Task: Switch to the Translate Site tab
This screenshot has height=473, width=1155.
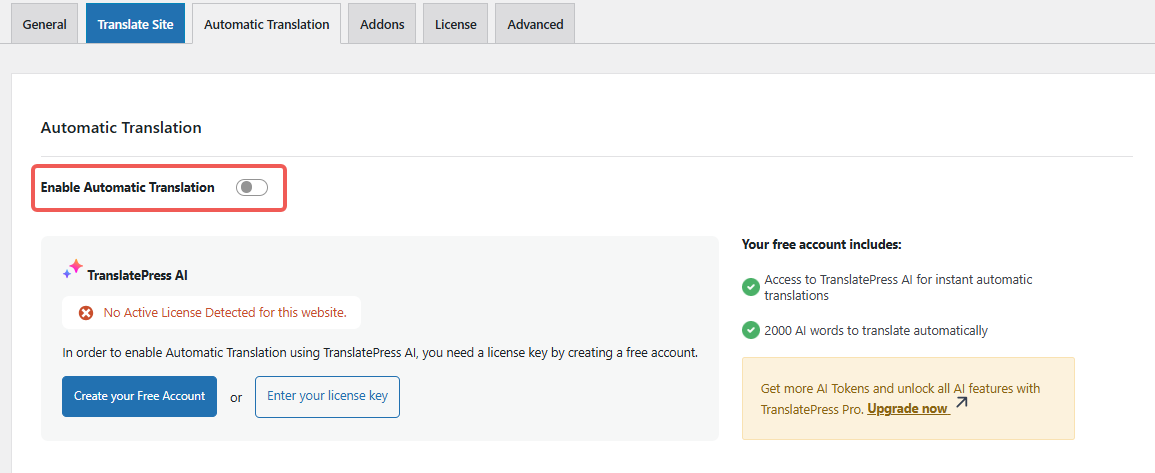Action: [135, 24]
